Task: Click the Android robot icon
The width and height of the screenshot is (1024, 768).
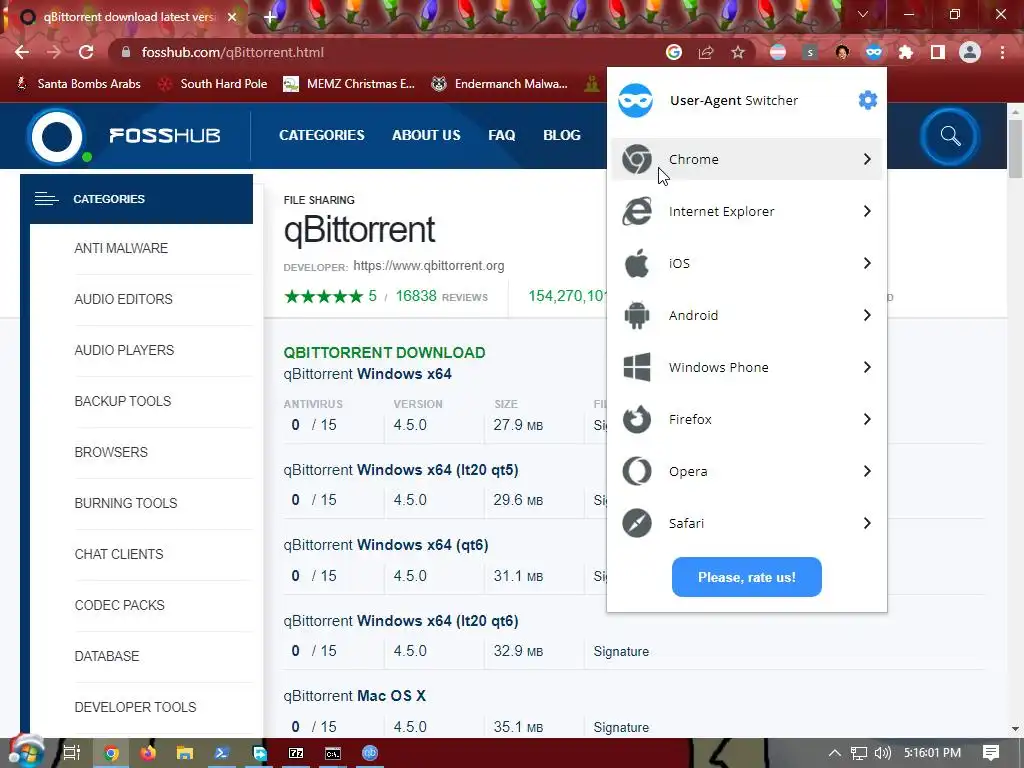Action: click(x=637, y=315)
